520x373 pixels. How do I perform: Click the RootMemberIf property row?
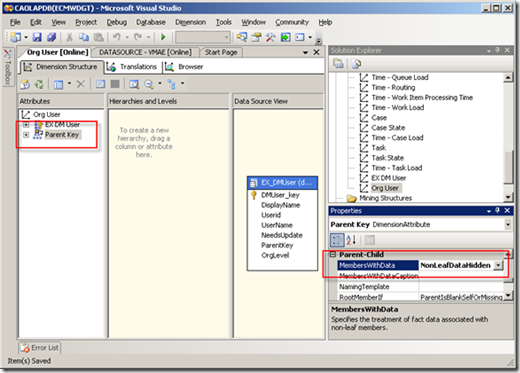(421, 297)
